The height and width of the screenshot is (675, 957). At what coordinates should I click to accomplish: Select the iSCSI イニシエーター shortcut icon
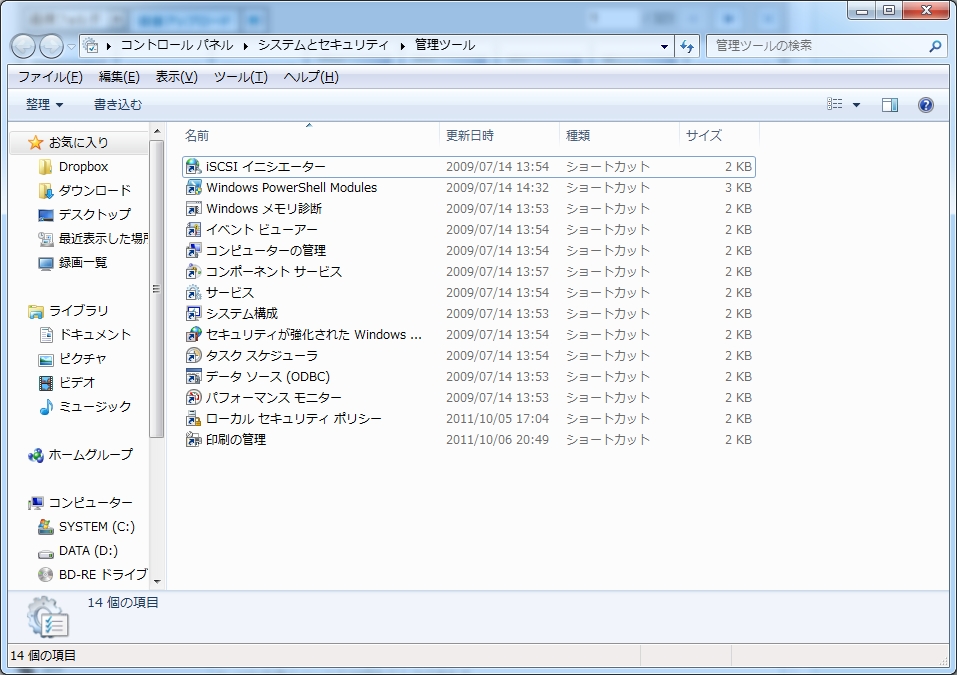pyautogui.click(x=193, y=167)
